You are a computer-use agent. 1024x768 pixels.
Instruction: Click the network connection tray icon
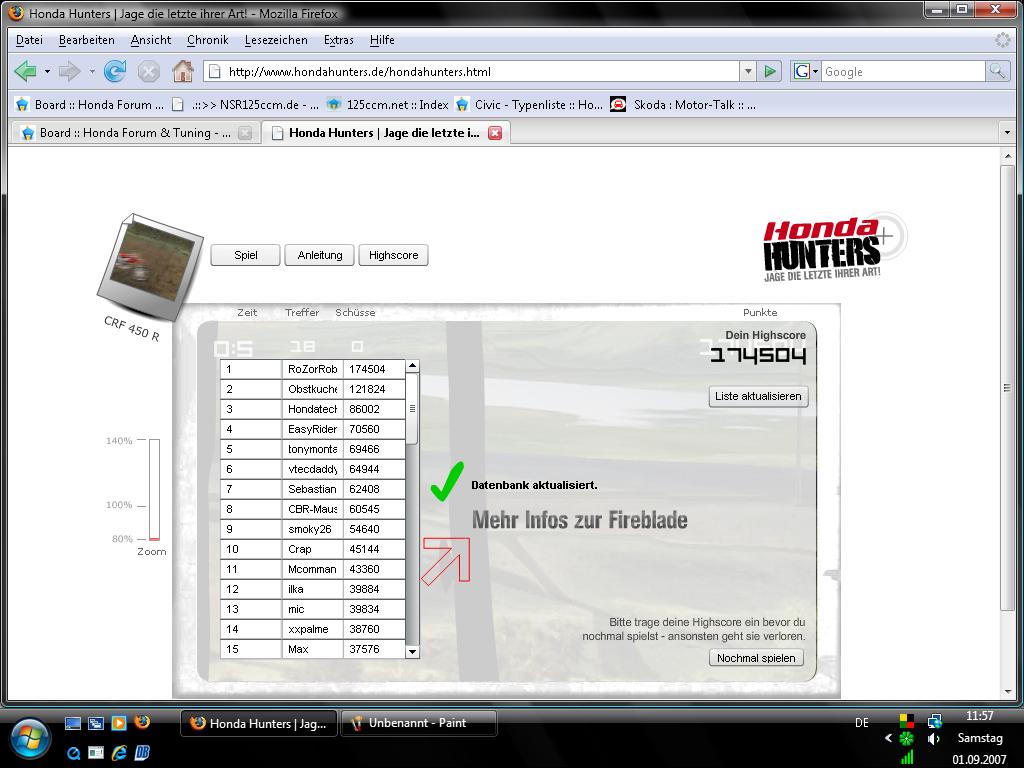tap(935, 721)
